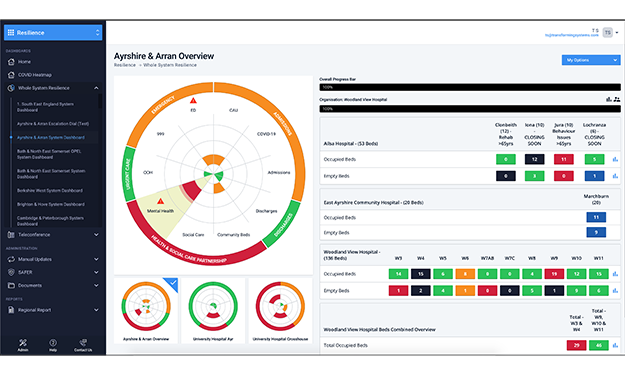This screenshot has height=375, width=625.
Task: Click the bar chart icon beside Organisation bar
Action: (x=609, y=99)
